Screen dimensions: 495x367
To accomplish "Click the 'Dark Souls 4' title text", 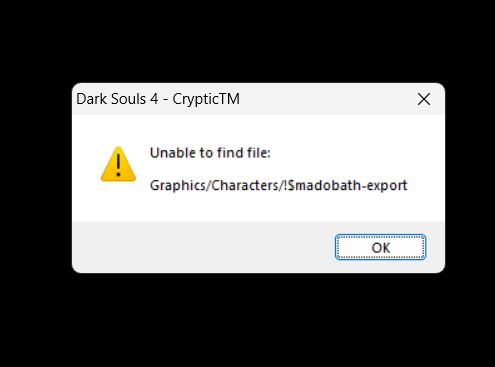I will pos(117,99).
